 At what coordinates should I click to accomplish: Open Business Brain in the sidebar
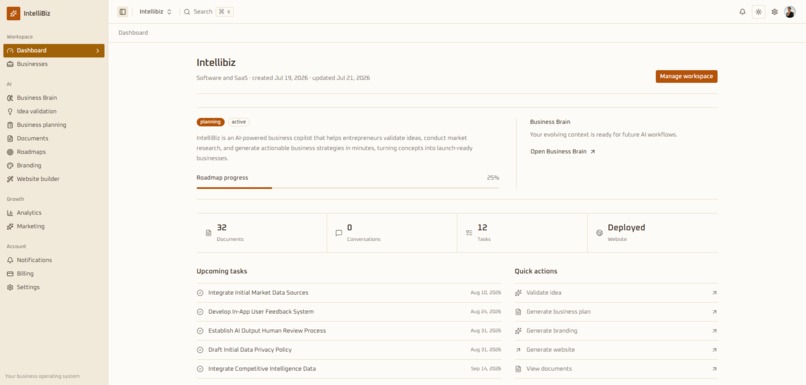(54, 98)
